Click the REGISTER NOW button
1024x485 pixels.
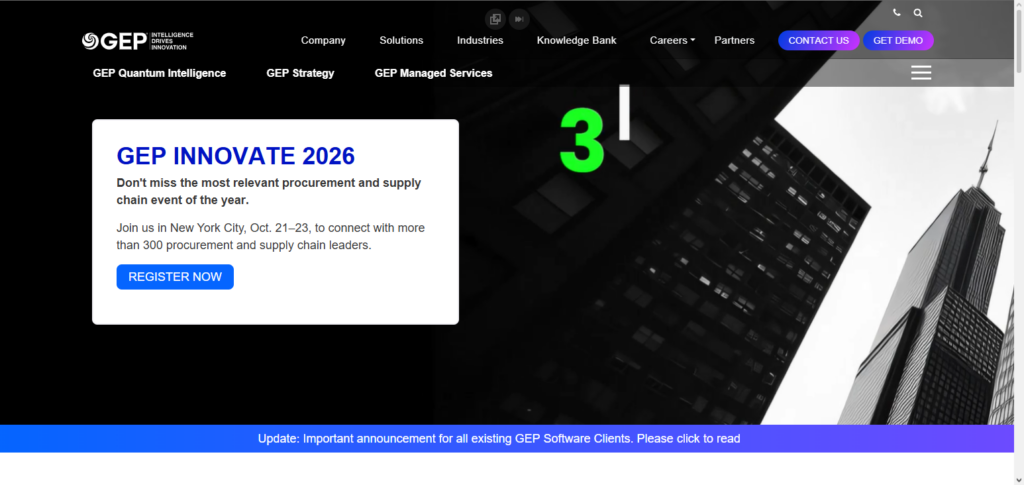coord(175,277)
